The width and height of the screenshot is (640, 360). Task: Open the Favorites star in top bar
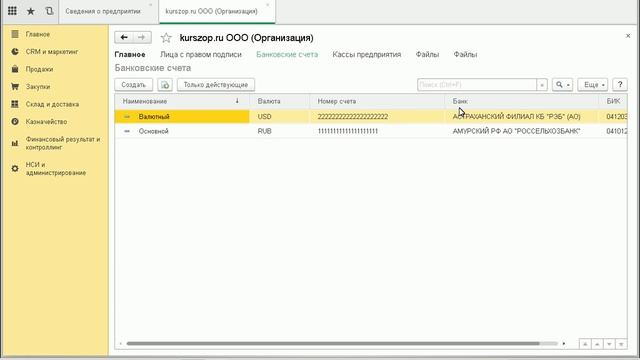pos(31,11)
